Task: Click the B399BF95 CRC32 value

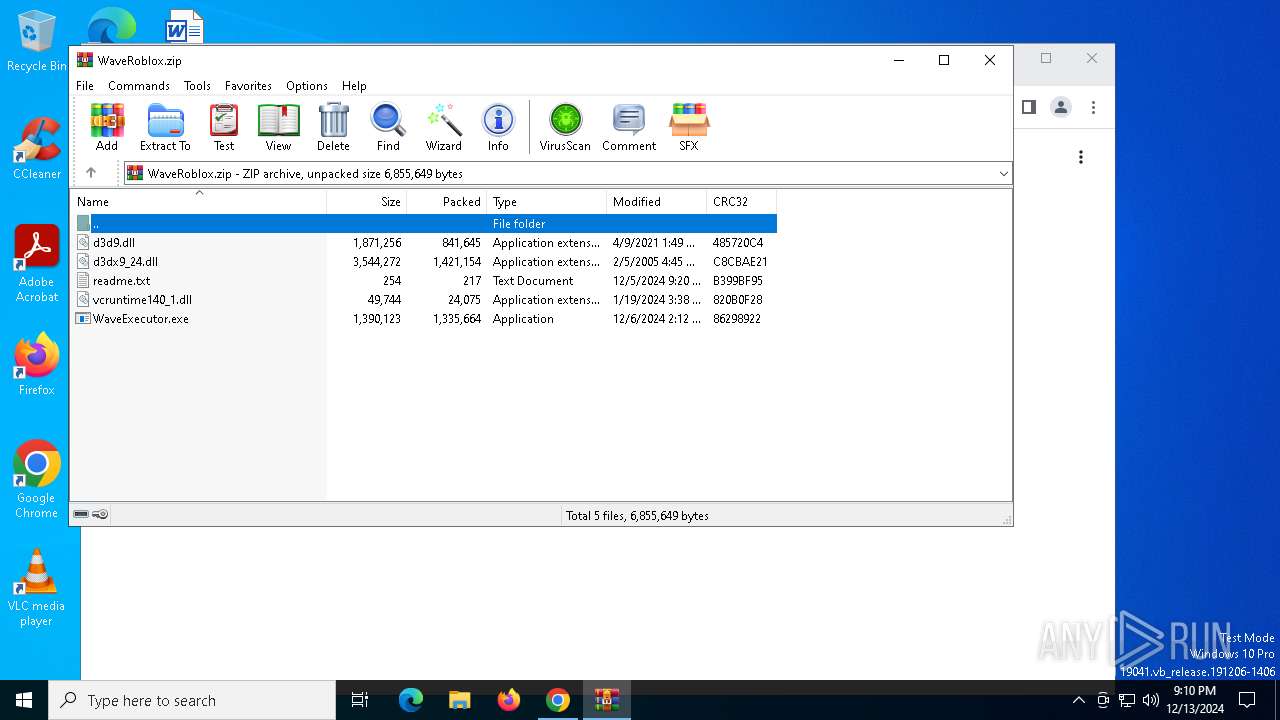Action: pyautogui.click(x=738, y=281)
